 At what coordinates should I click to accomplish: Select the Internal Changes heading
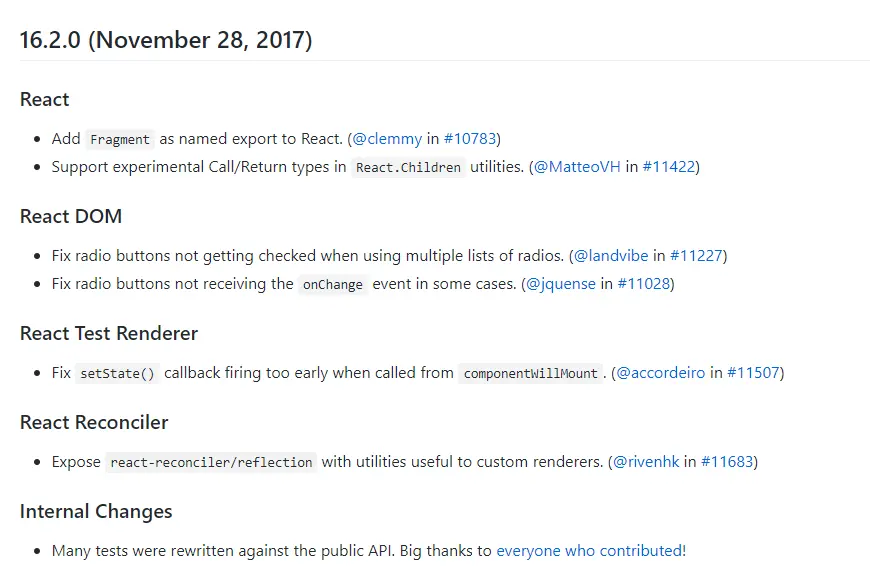(96, 512)
